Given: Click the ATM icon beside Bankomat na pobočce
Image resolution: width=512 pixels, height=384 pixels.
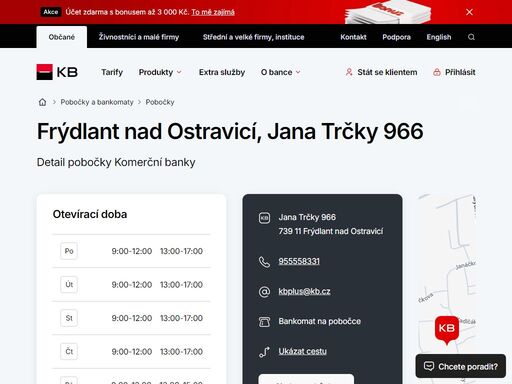Looking at the screenshot, I should coord(264,322).
